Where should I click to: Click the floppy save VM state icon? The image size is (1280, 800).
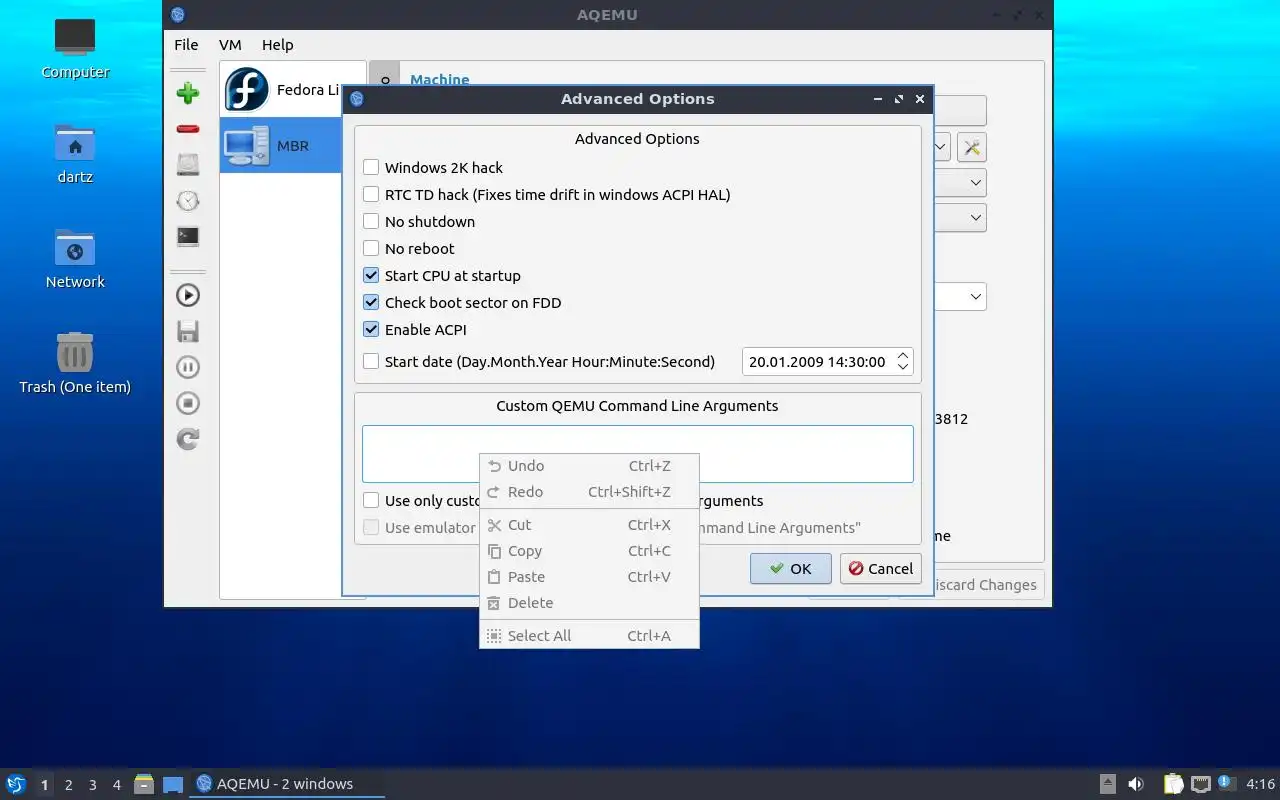(x=188, y=331)
